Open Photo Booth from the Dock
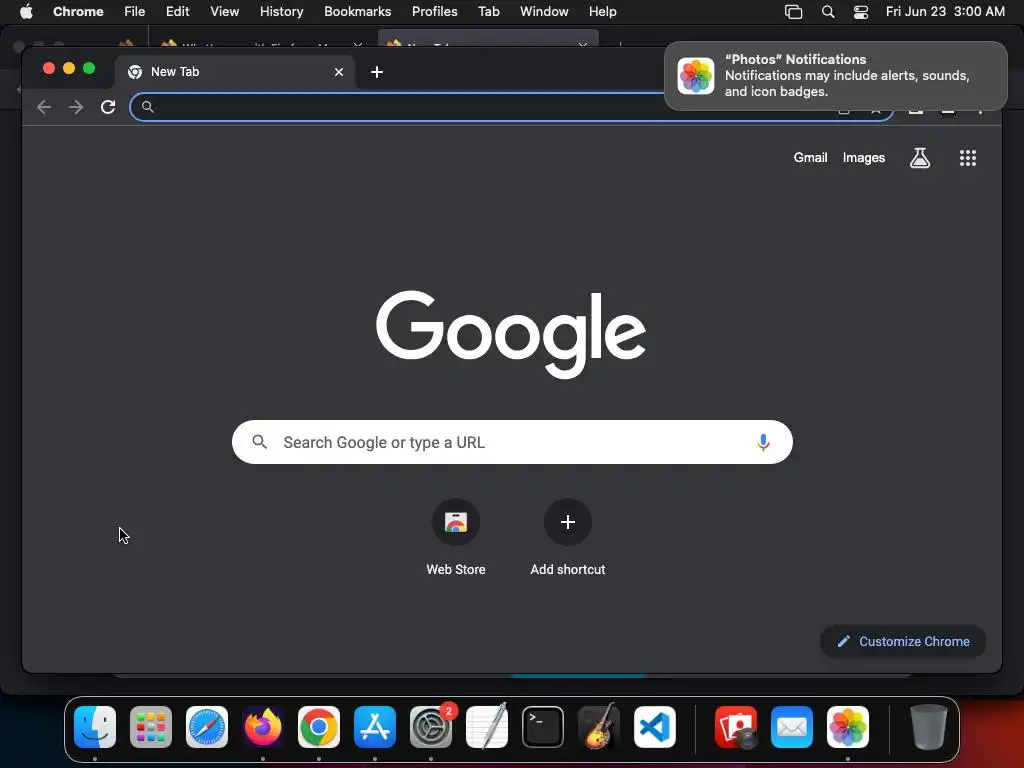This screenshot has width=1024, height=768. (736, 726)
